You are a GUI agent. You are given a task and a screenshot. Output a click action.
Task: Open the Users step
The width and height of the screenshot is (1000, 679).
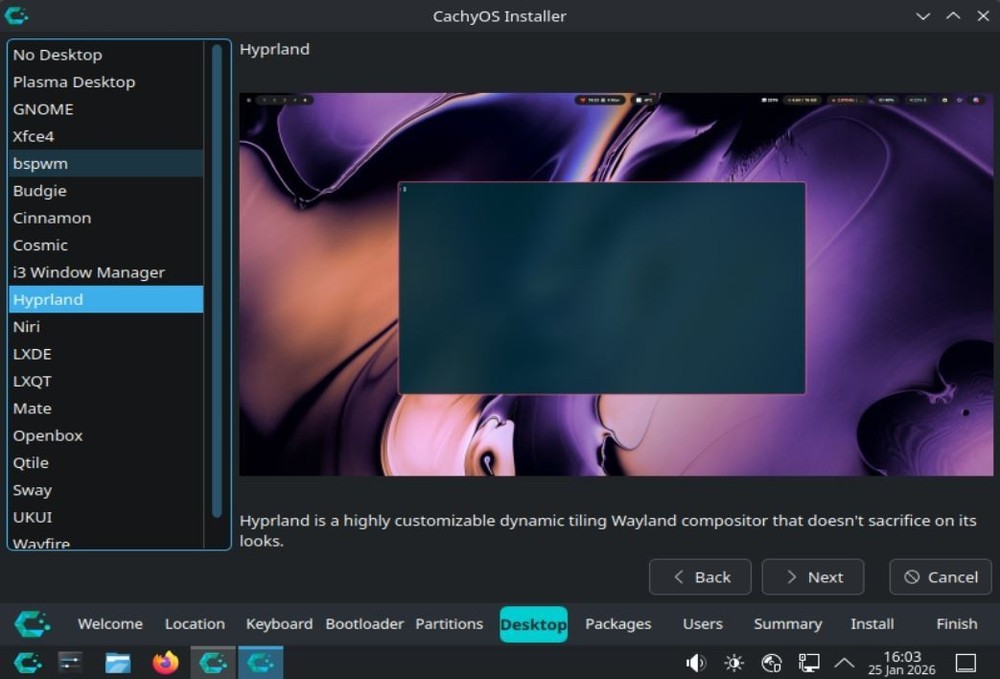[x=702, y=623]
